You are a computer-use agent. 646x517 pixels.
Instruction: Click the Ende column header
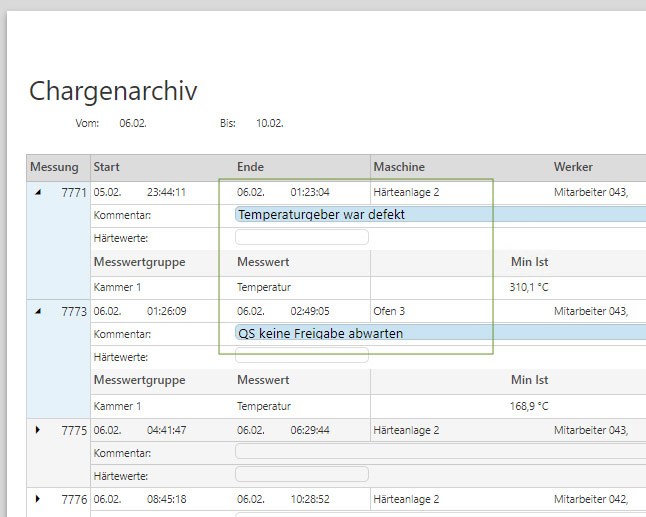click(250, 167)
